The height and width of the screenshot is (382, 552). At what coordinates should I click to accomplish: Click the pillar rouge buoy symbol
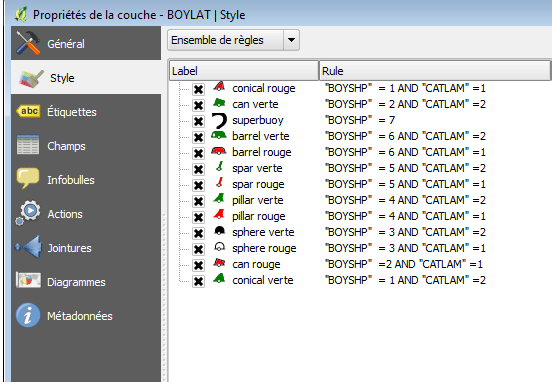tap(219, 214)
